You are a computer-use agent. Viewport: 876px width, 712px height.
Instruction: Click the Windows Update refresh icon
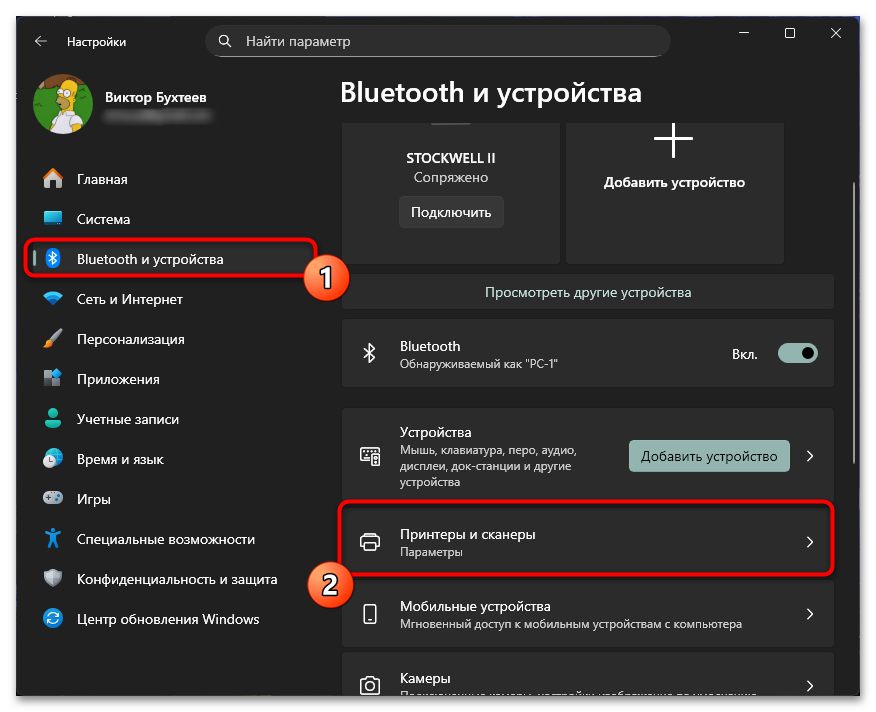click(53, 619)
